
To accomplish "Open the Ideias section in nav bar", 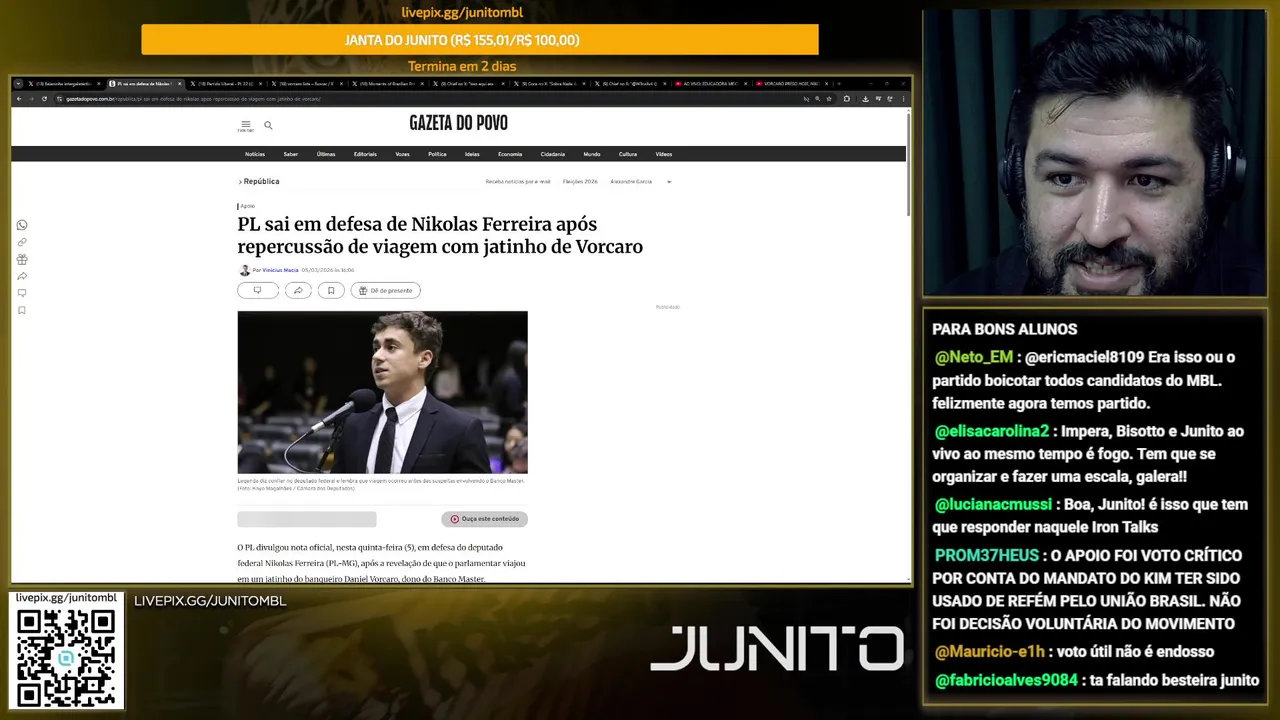I will pyautogui.click(x=472, y=154).
